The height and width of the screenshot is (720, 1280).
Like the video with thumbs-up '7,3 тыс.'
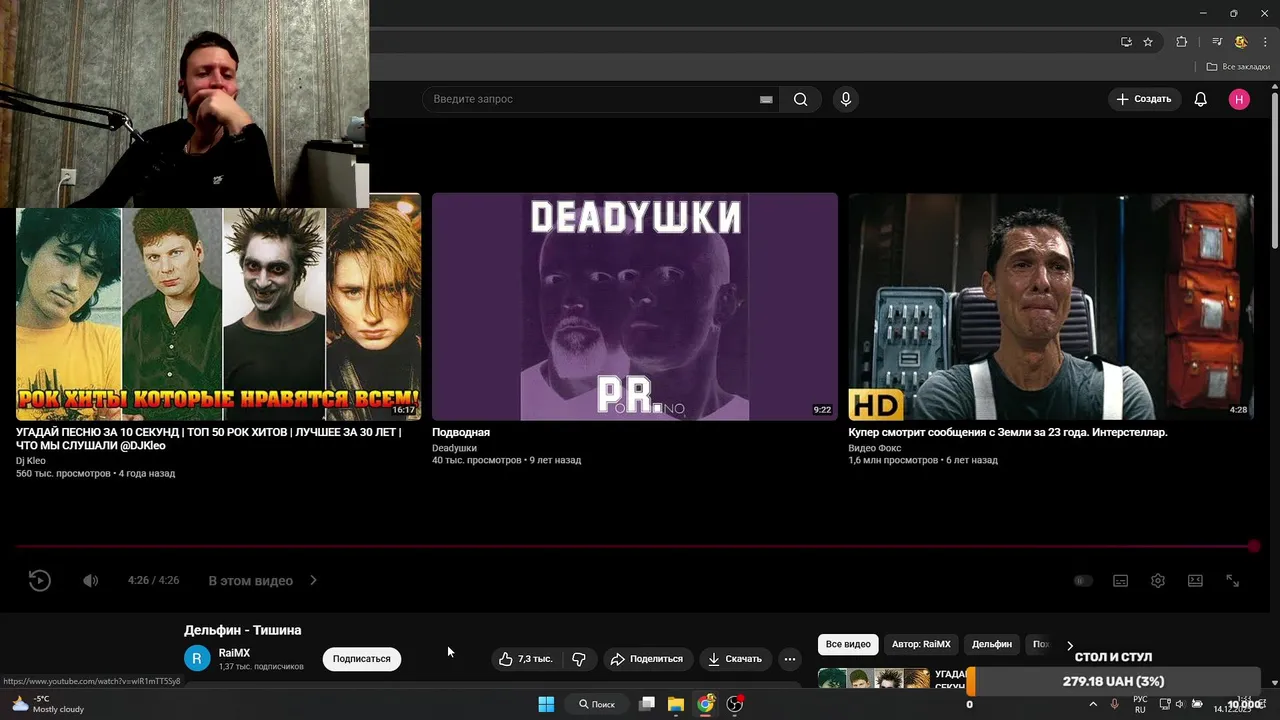(527, 659)
